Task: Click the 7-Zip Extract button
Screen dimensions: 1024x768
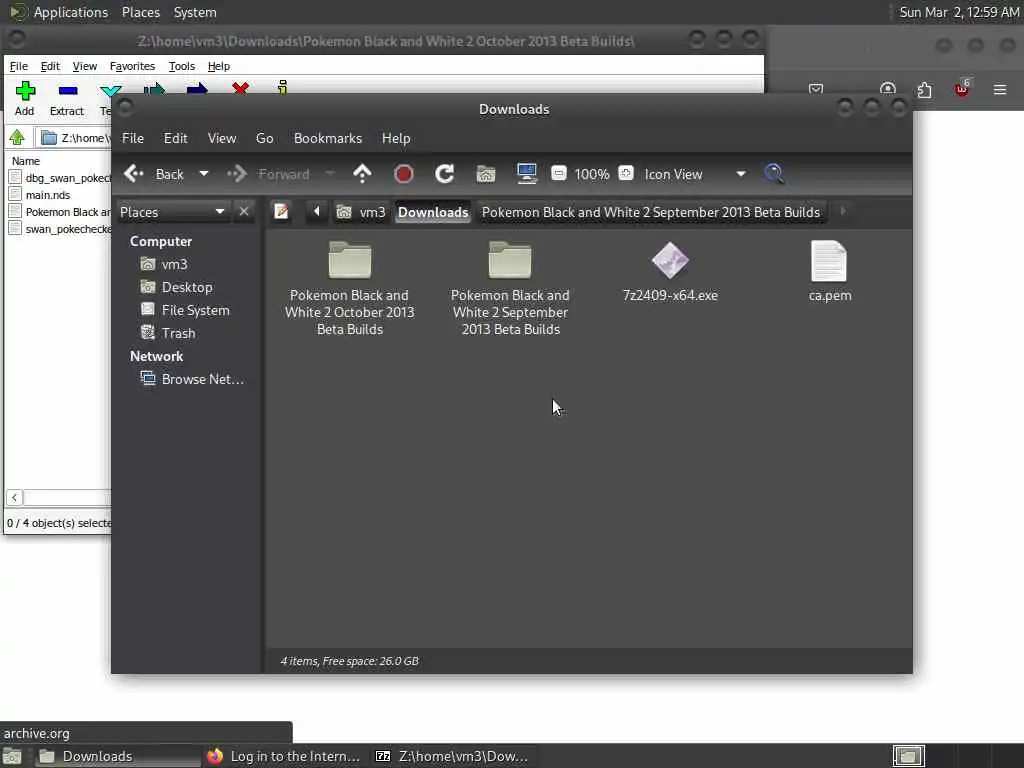Action: (x=67, y=99)
